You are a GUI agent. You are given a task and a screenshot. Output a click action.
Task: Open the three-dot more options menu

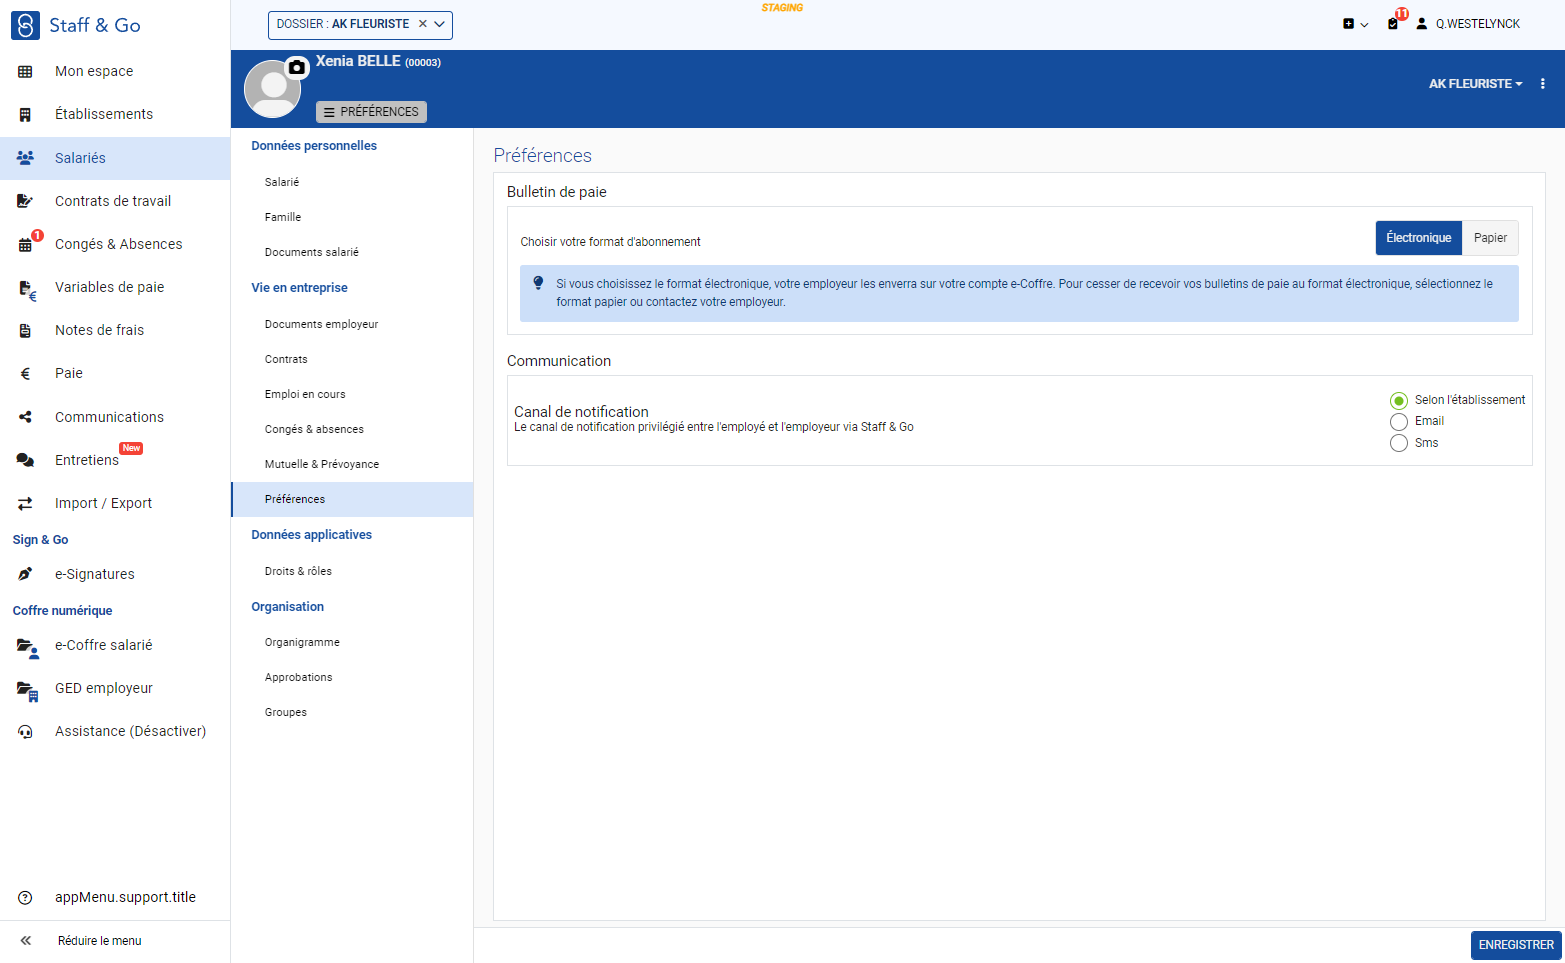coord(1542,84)
